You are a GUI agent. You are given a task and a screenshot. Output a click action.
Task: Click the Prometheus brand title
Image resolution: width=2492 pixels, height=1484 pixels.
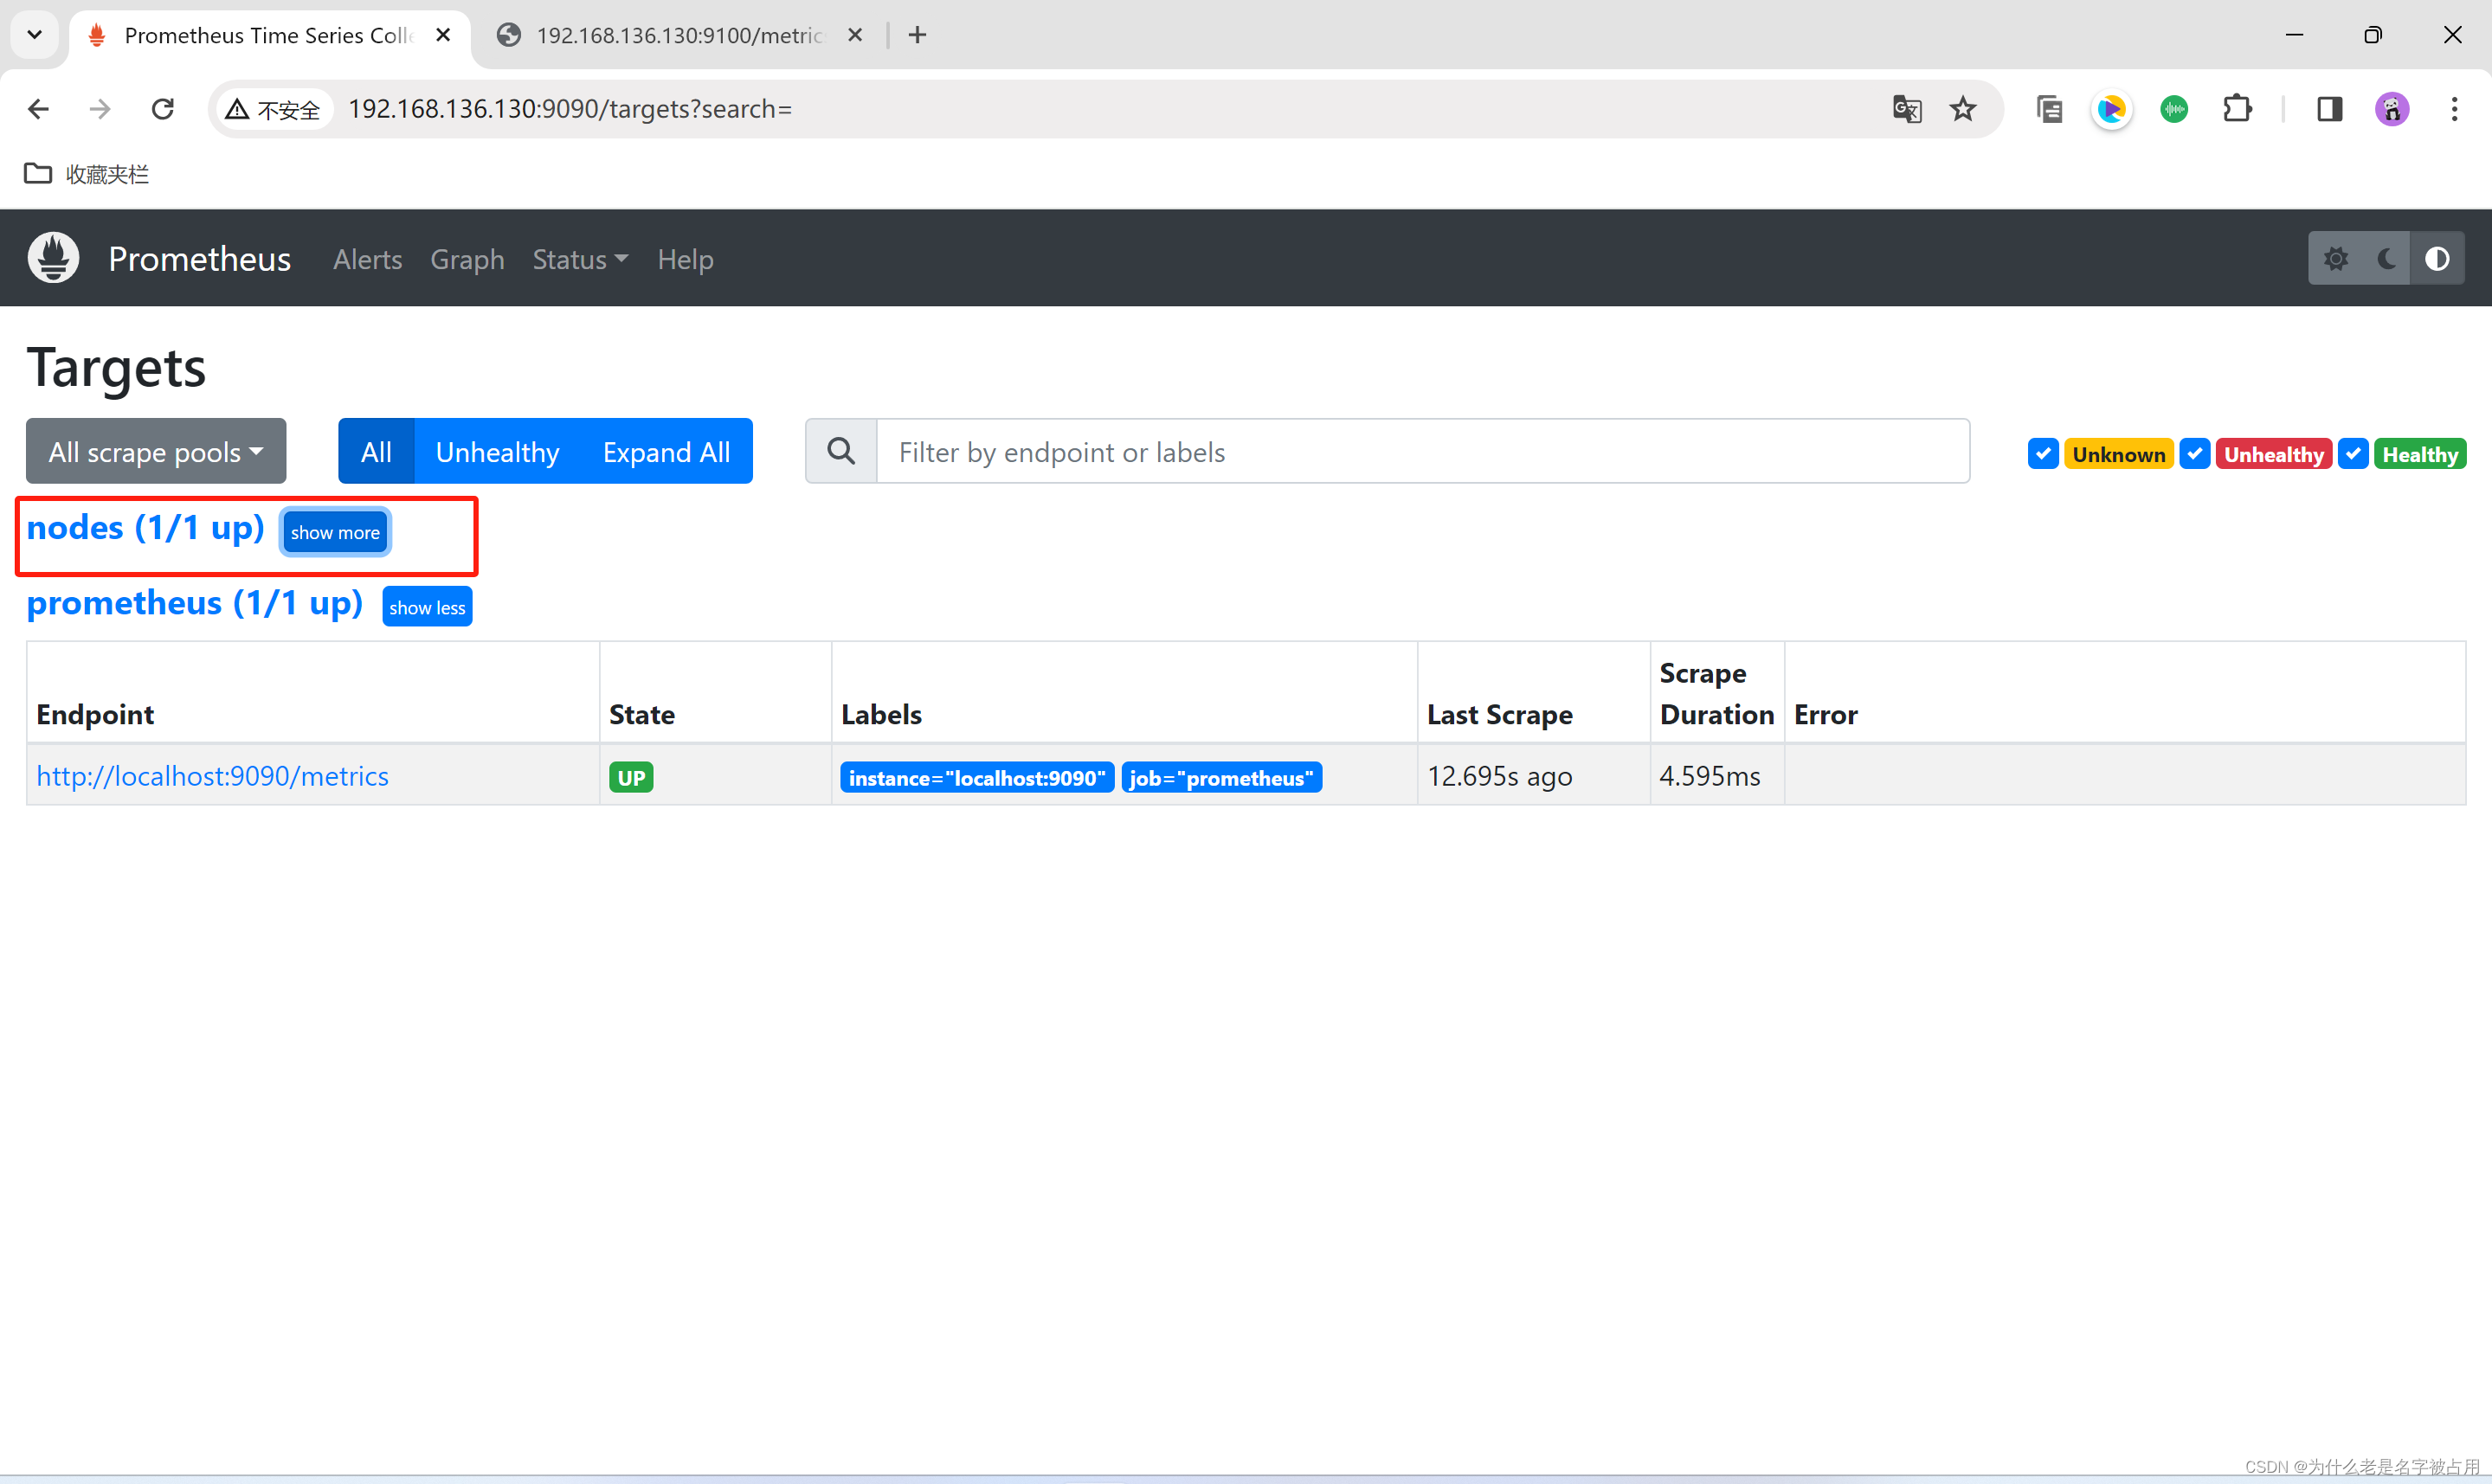[x=200, y=259]
